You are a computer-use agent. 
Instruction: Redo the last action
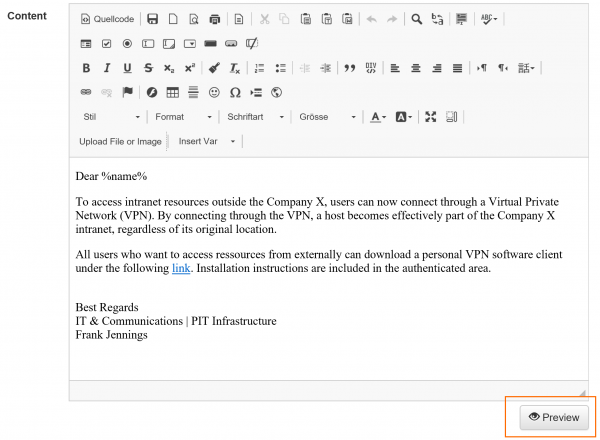click(x=392, y=19)
